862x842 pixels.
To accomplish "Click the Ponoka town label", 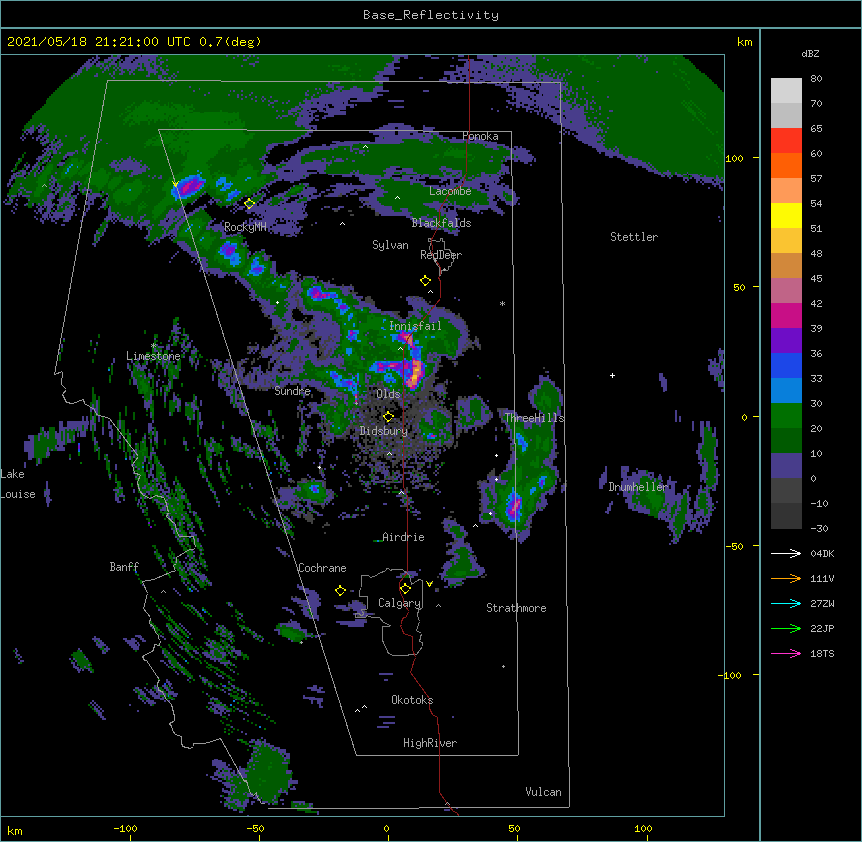I will click(x=480, y=136).
